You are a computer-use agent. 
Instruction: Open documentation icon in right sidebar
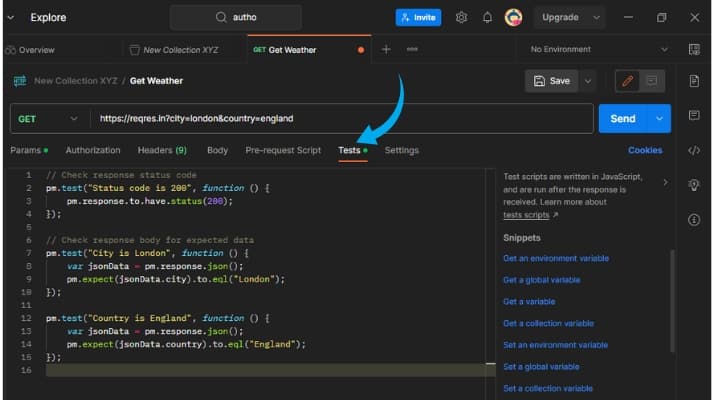point(694,81)
